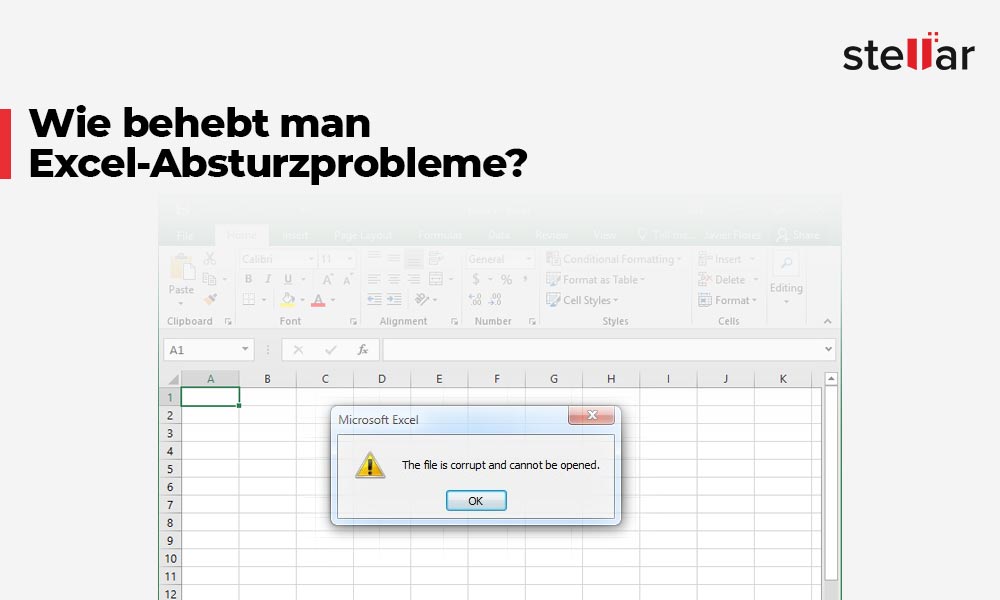
Task: Expand the formula bar
Action: (828, 349)
